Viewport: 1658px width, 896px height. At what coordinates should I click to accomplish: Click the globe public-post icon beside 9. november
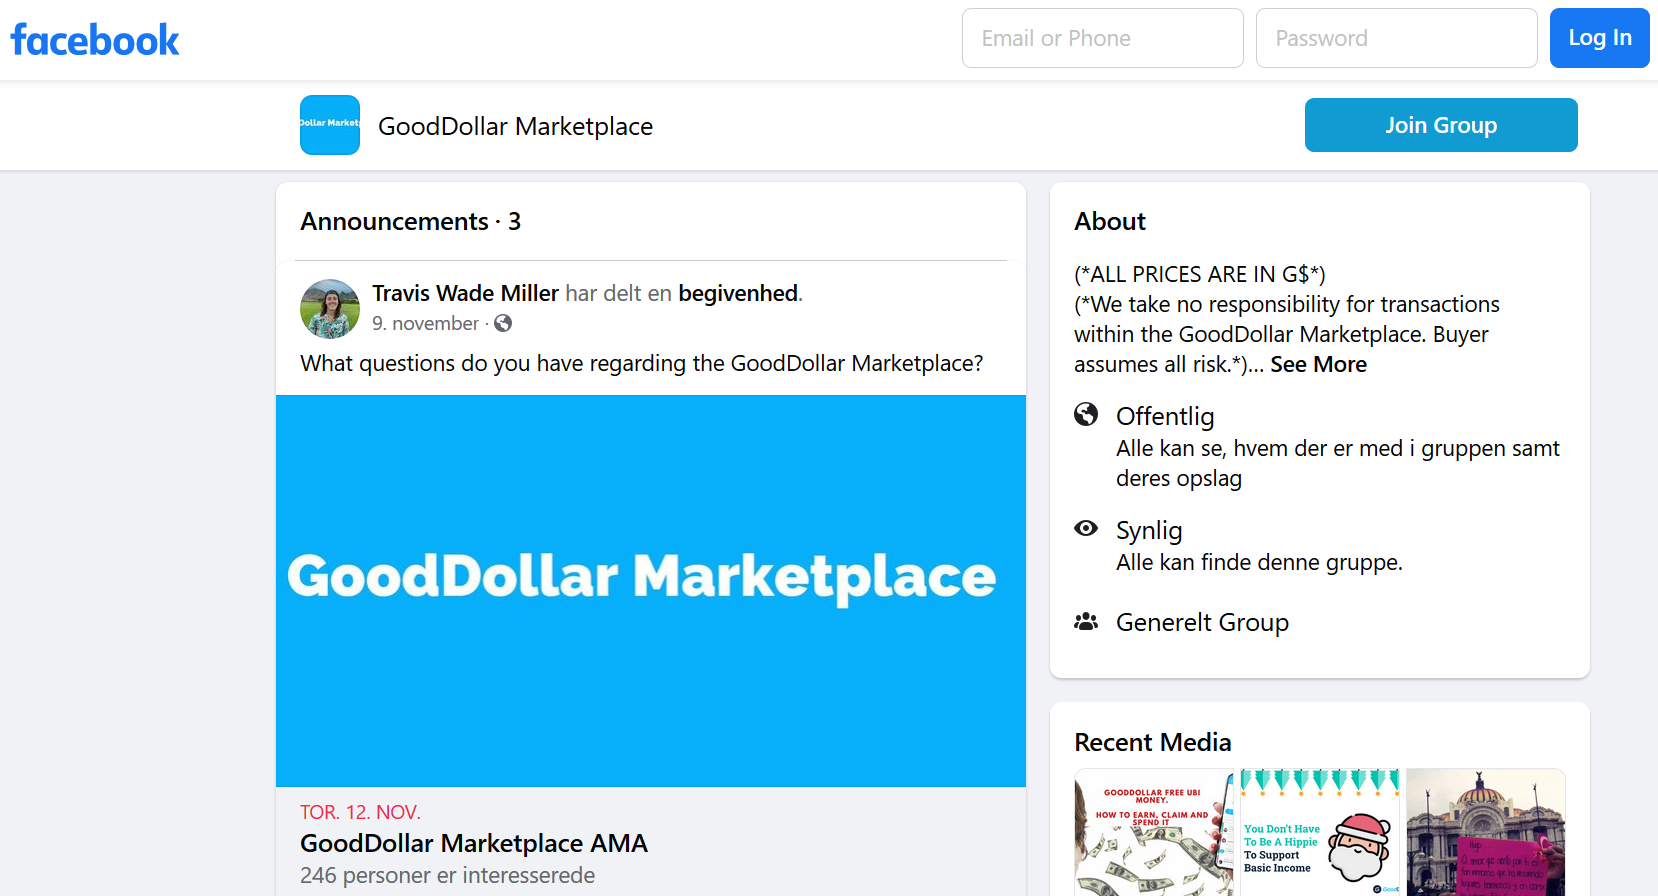503,323
